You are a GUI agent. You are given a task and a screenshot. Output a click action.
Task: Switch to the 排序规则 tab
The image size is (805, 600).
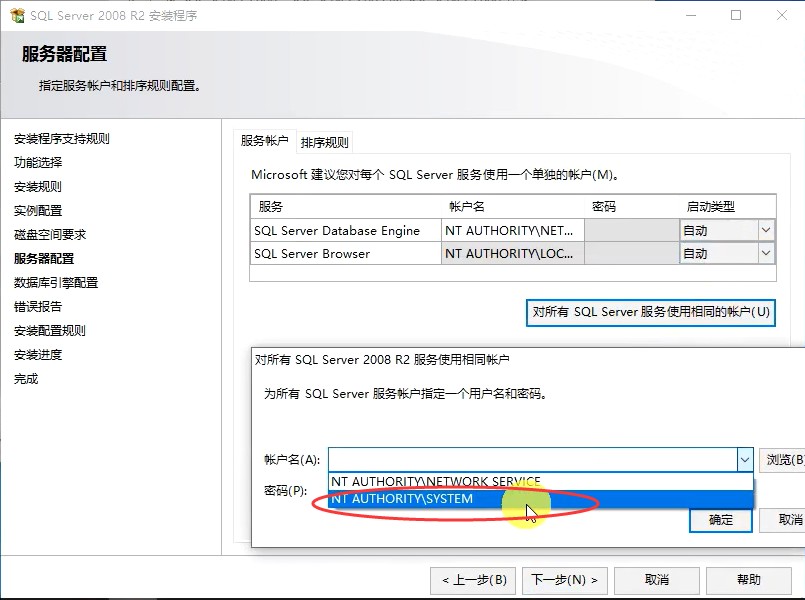tap(325, 142)
